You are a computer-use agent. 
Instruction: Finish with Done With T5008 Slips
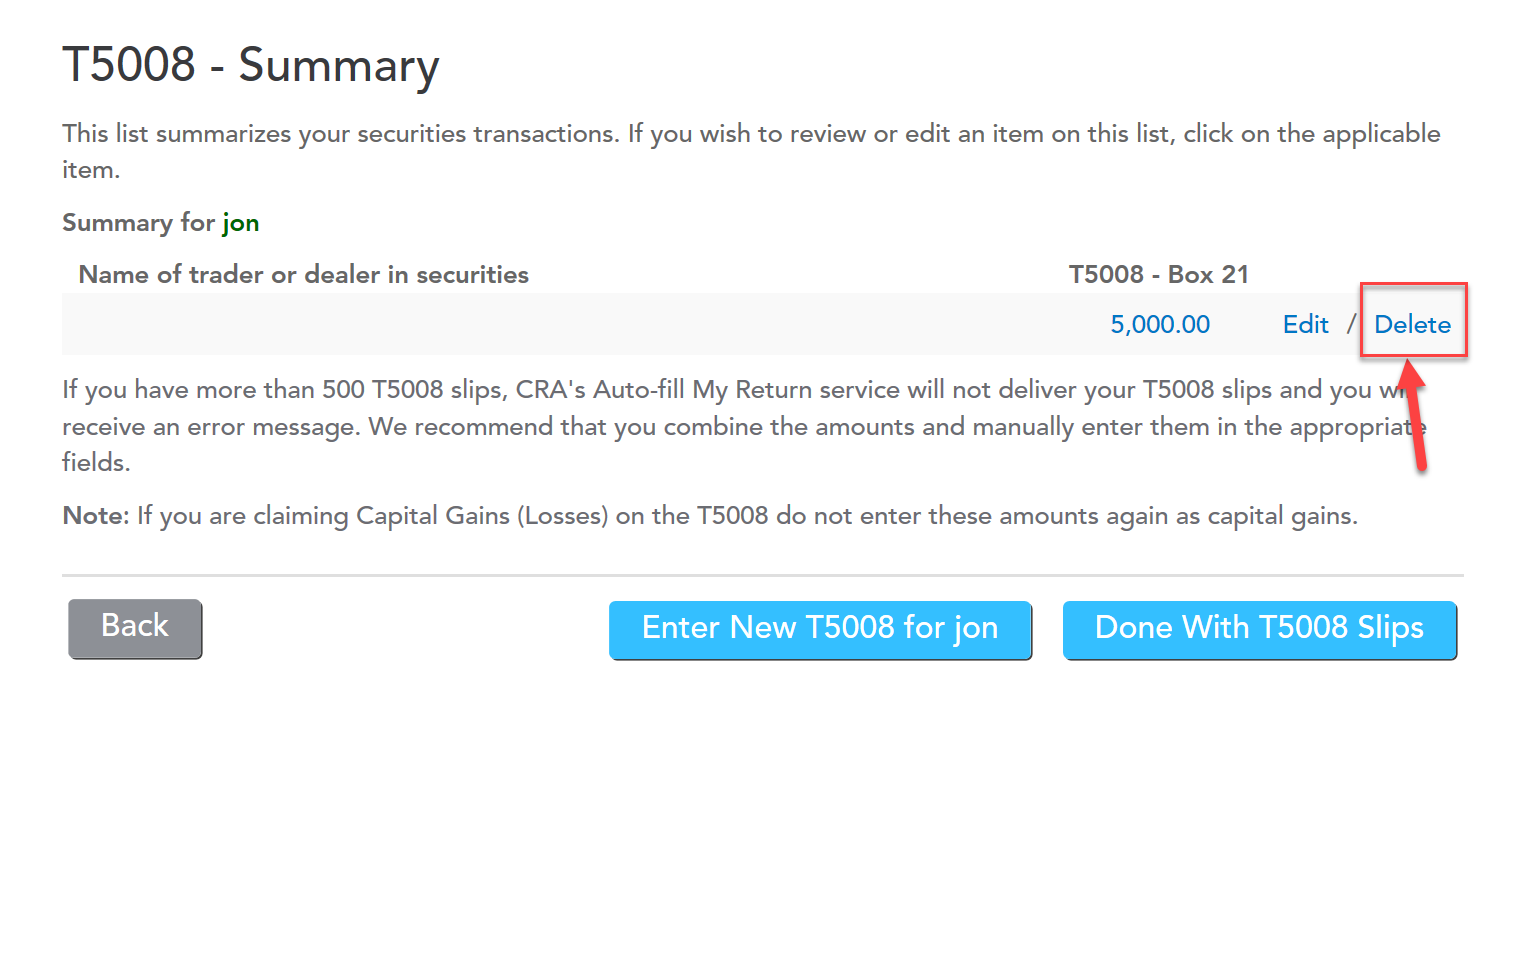(x=1259, y=629)
